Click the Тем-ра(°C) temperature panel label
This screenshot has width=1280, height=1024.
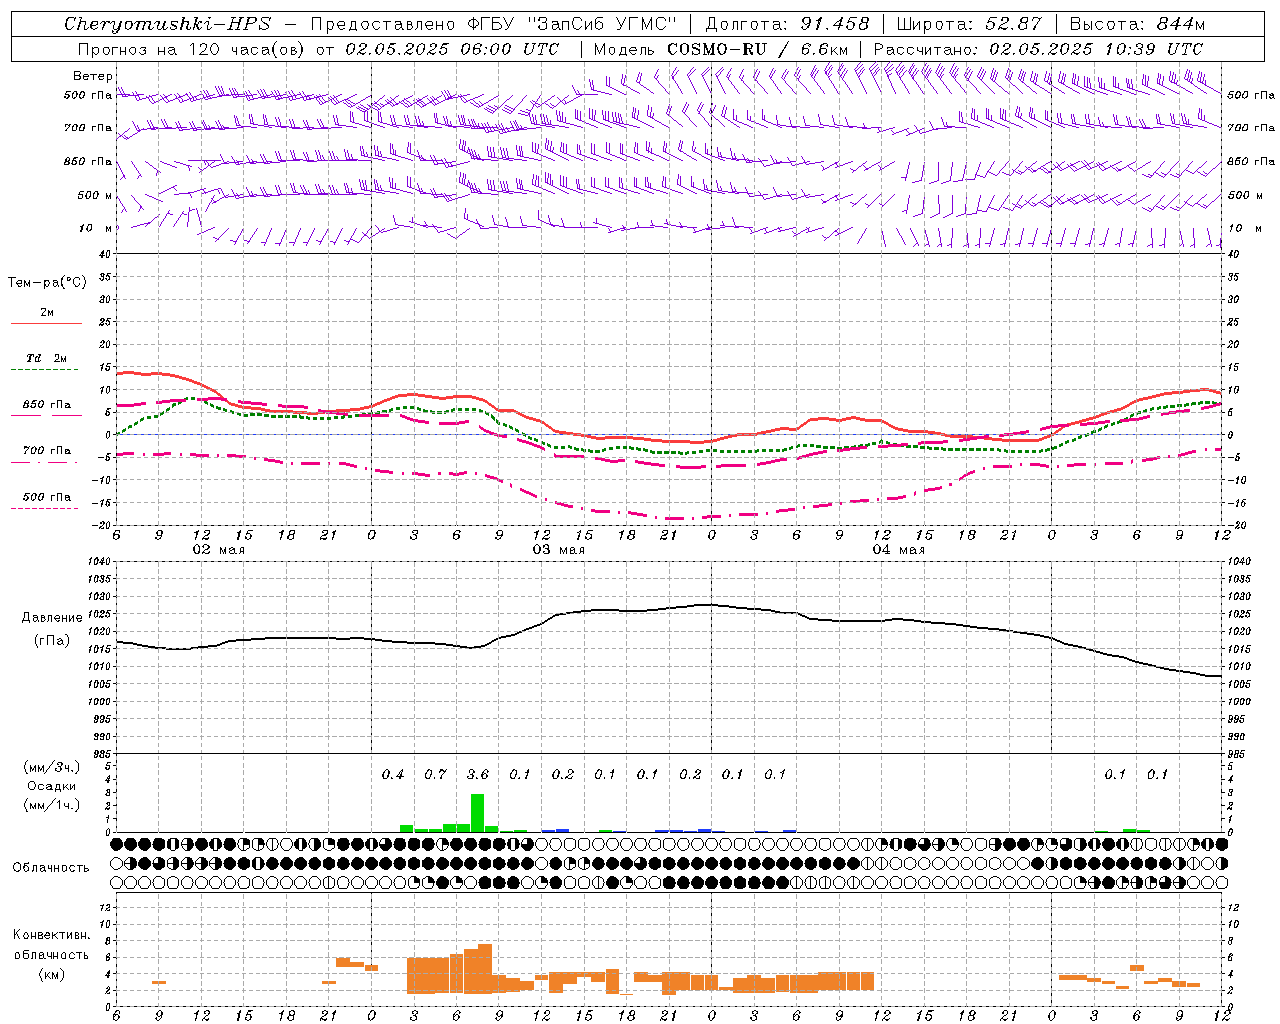pos(47,283)
